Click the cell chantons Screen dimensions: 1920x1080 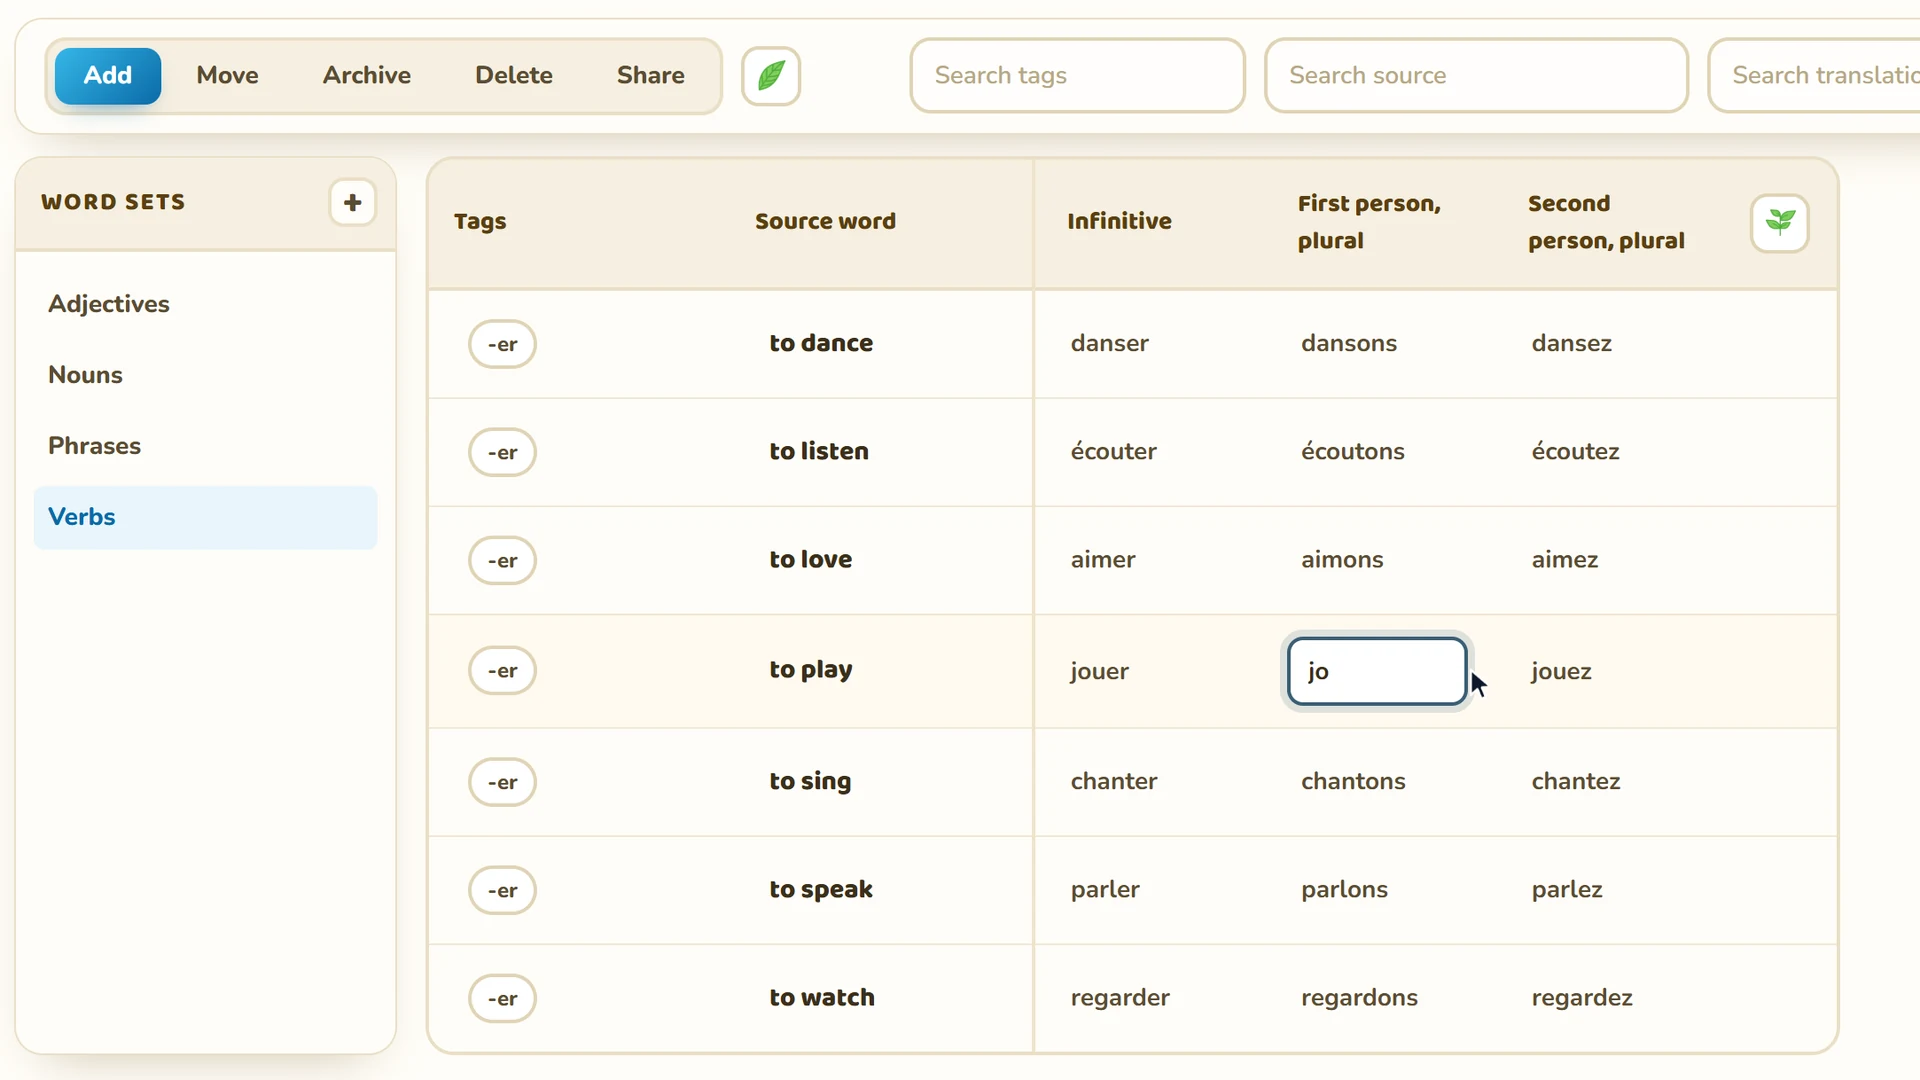click(x=1353, y=781)
